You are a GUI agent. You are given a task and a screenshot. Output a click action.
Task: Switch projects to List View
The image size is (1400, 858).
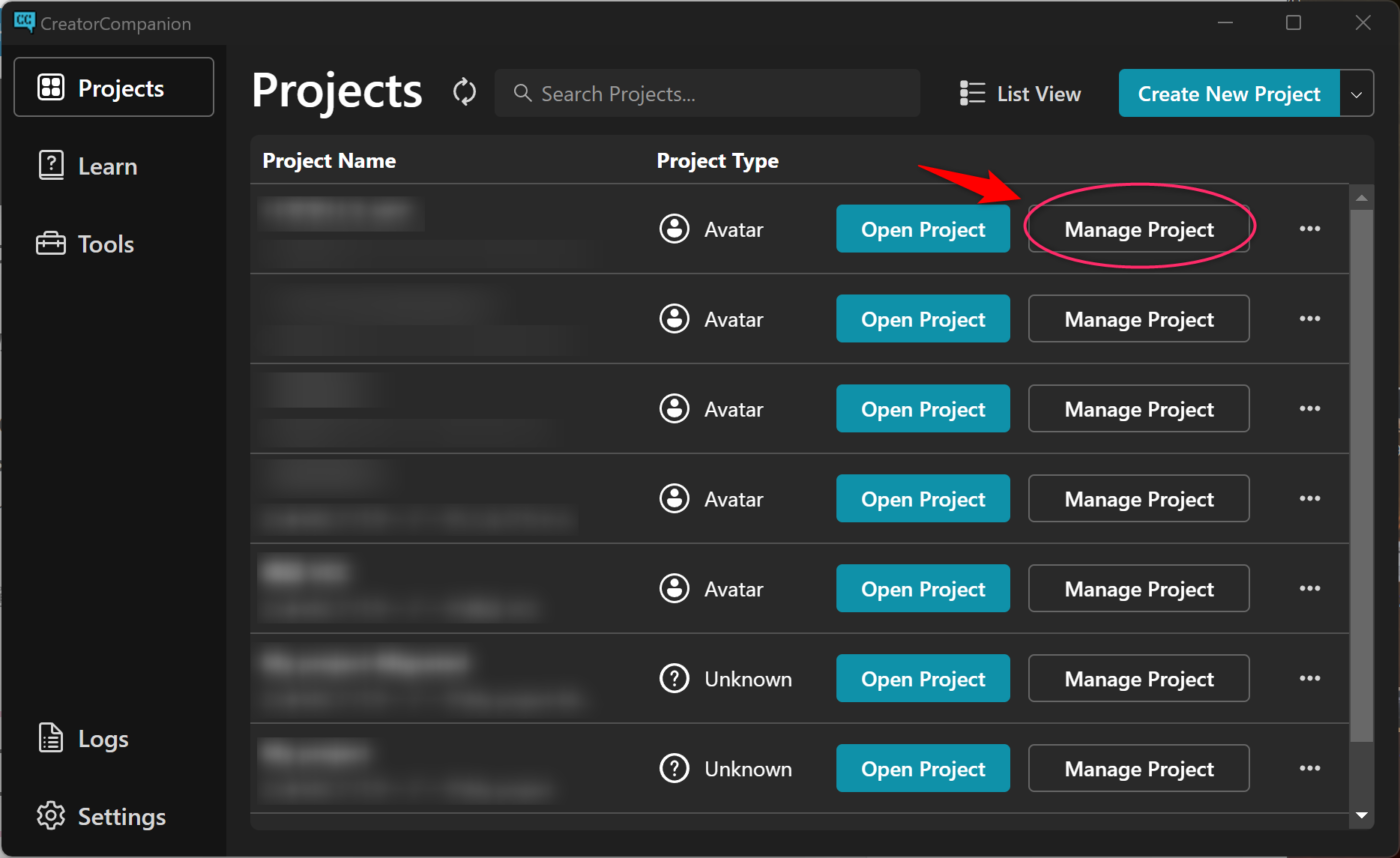click(1020, 93)
